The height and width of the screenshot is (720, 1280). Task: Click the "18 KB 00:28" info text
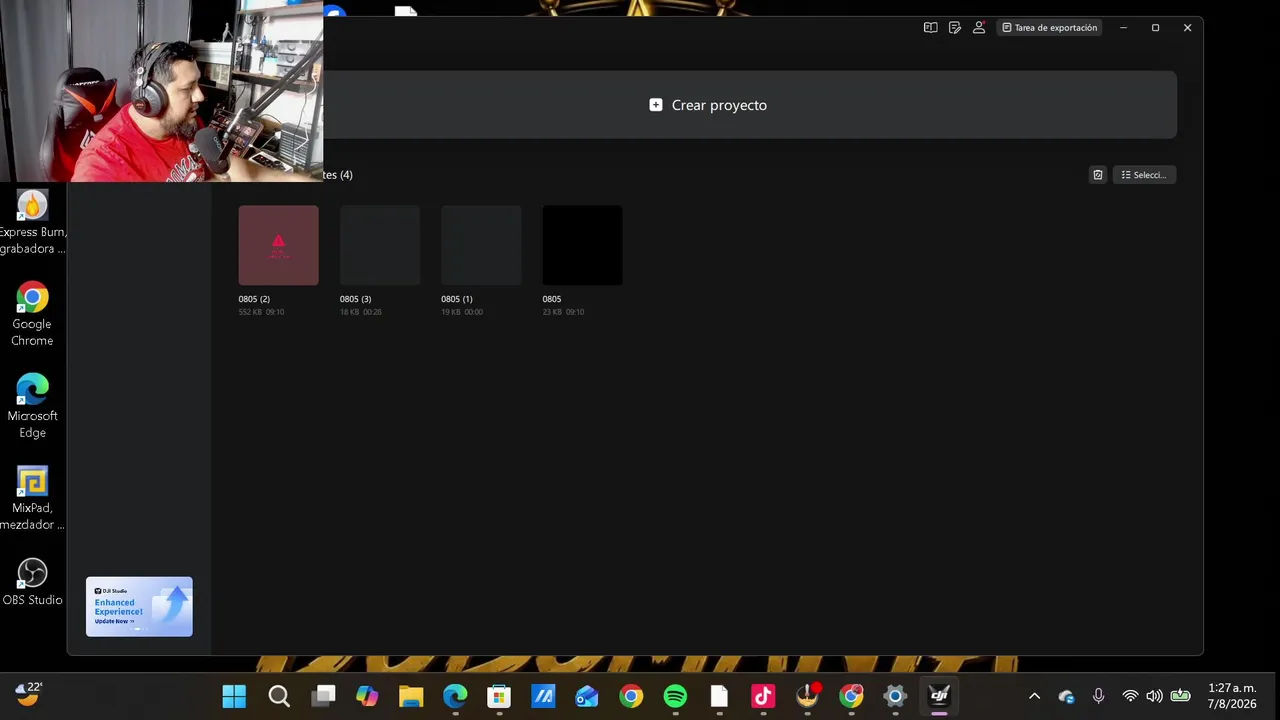pyautogui.click(x=361, y=312)
